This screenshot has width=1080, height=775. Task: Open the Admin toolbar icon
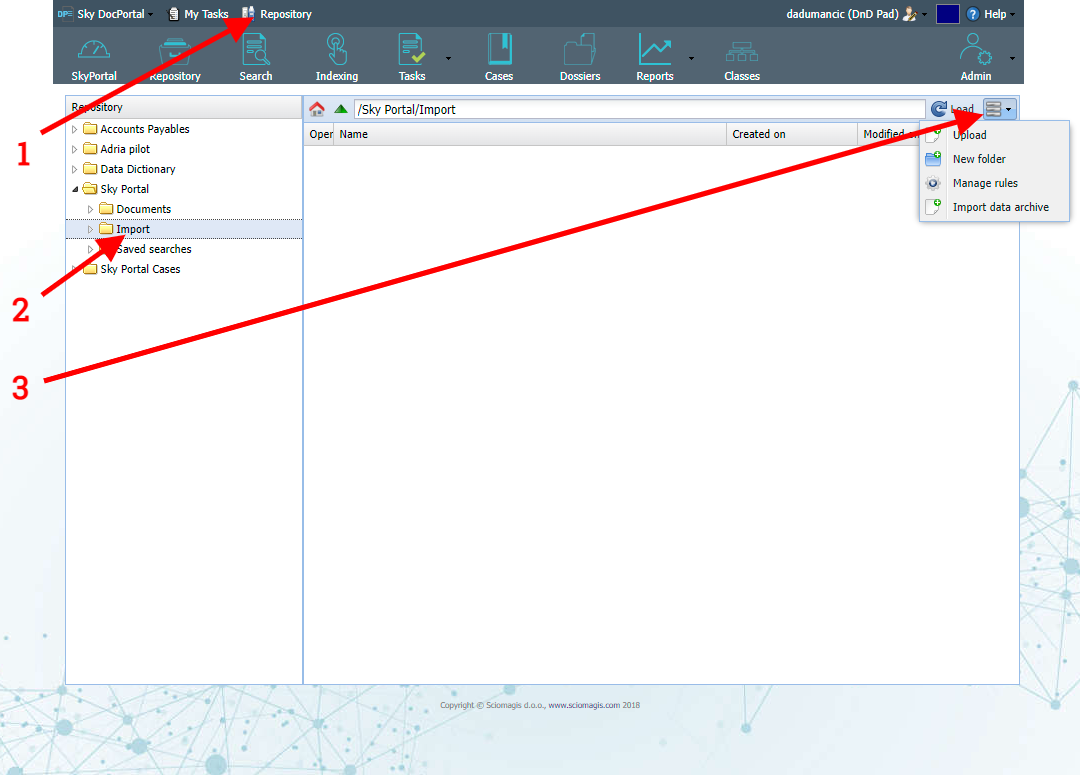(x=975, y=50)
